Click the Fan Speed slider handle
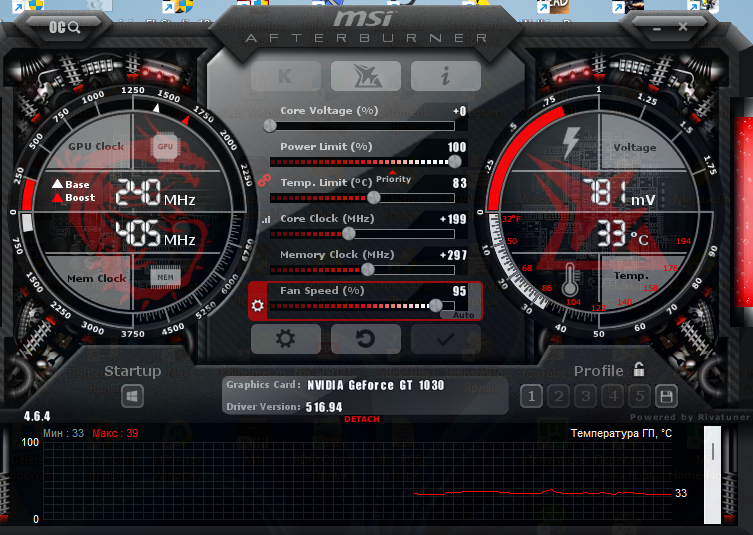 point(436,305)
